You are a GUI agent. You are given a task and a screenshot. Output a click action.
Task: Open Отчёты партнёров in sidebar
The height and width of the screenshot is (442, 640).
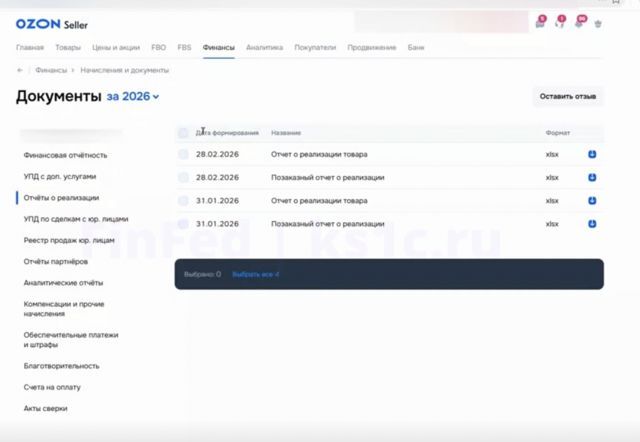point(56,262)
